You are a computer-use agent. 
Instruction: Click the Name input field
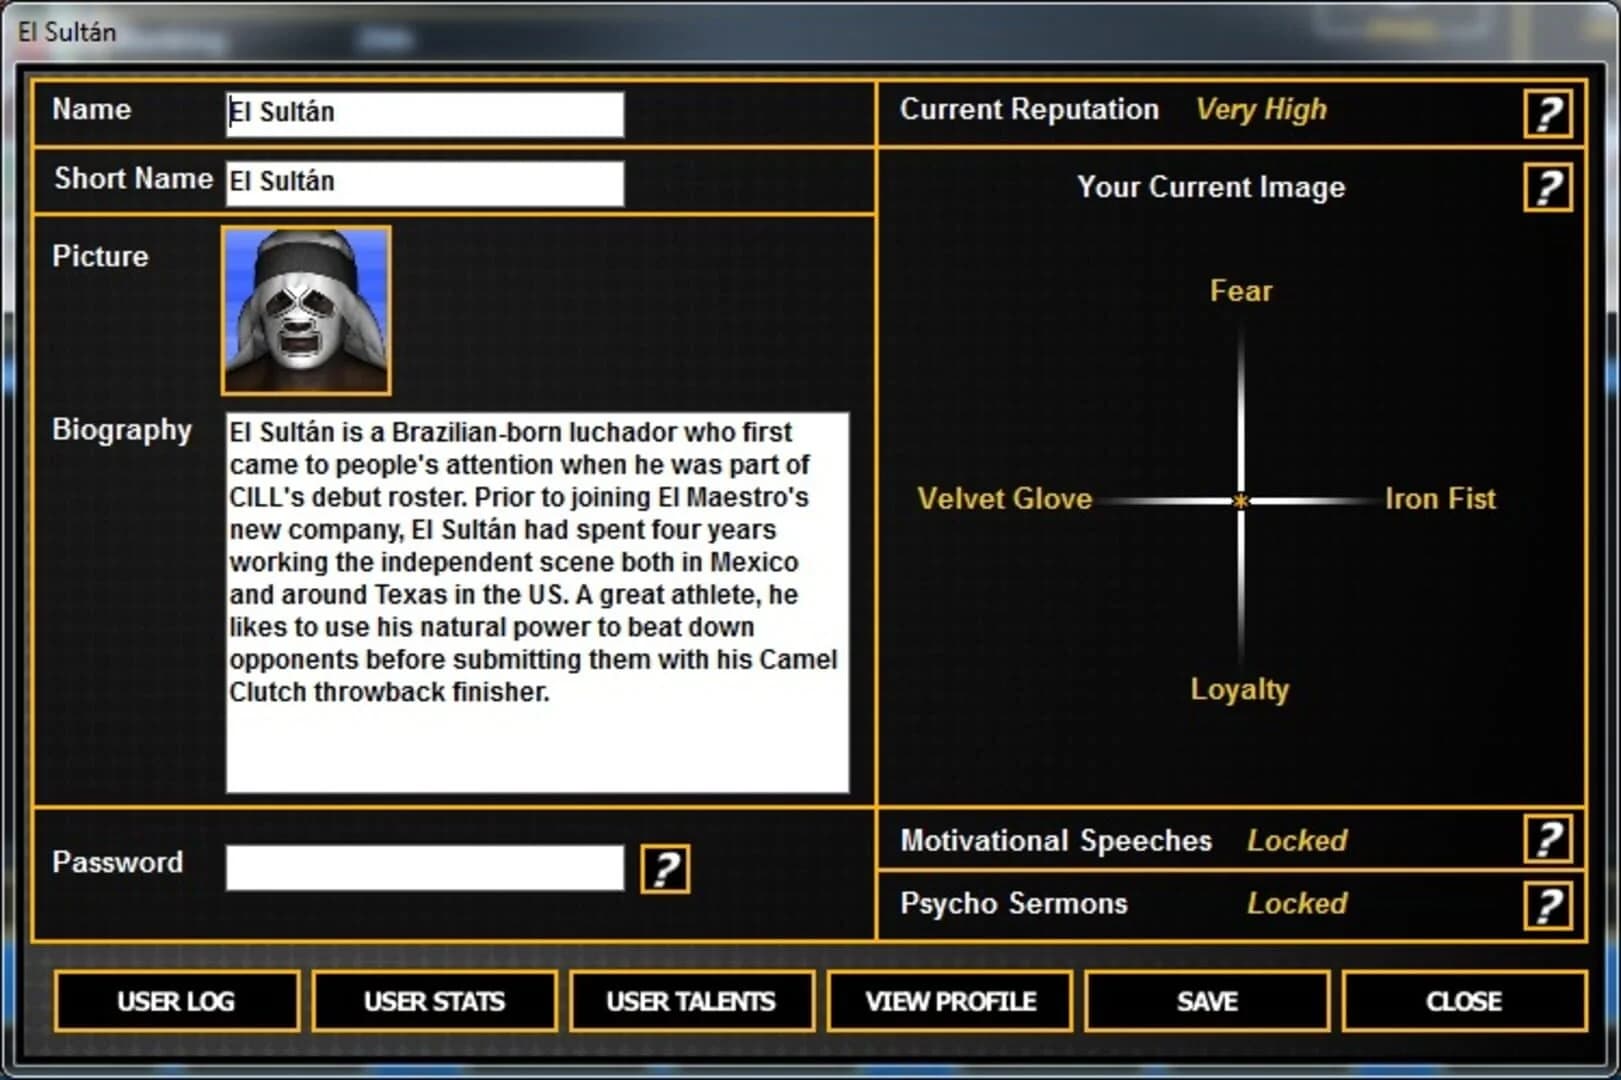423,113
